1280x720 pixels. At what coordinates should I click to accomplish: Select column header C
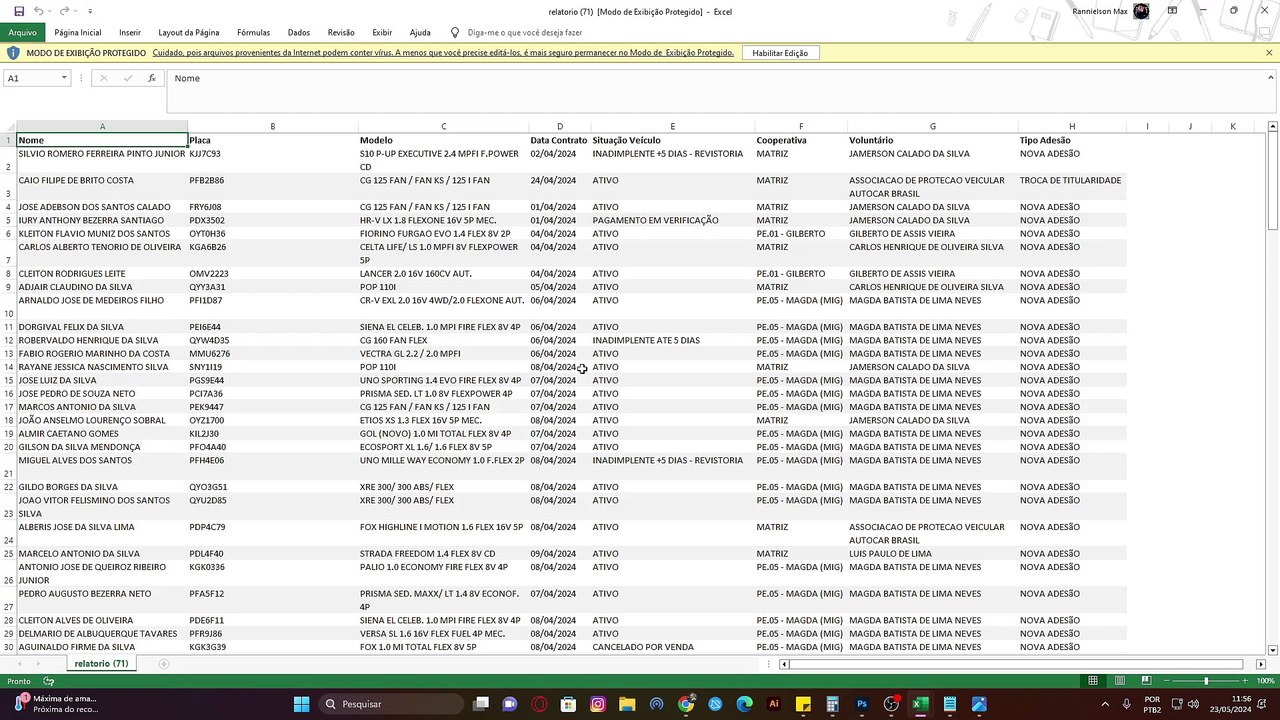[443, 127]
